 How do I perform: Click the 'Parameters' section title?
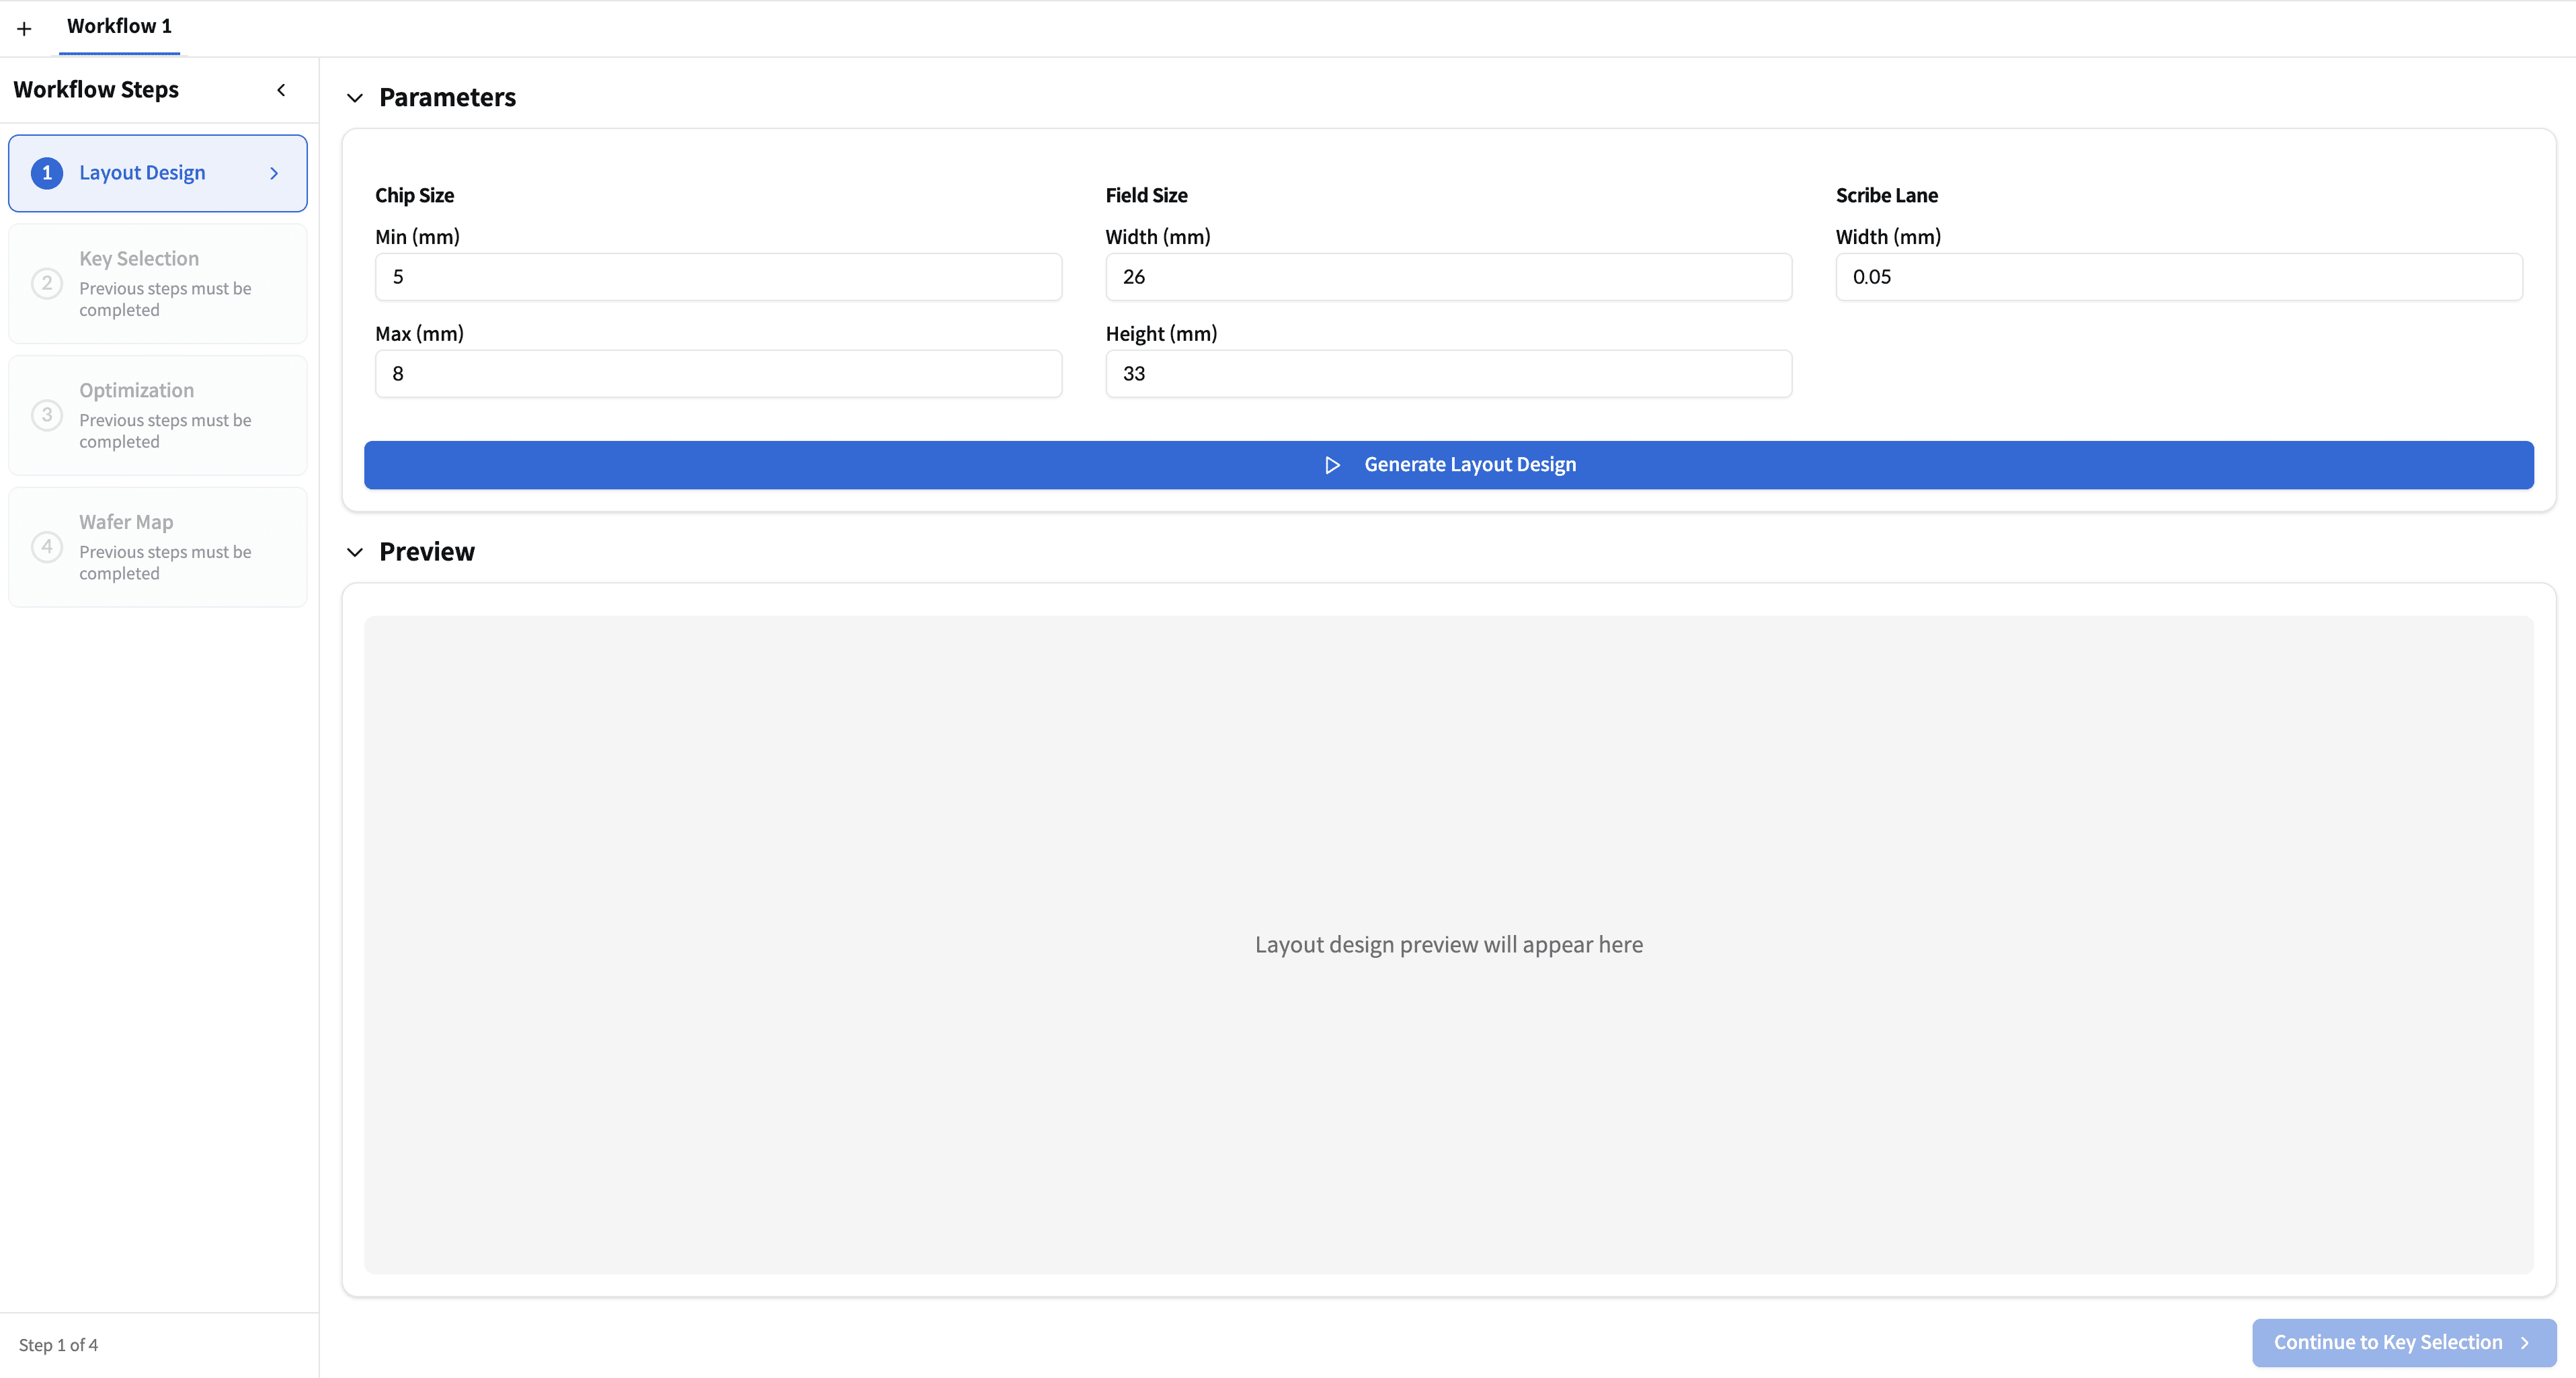pos(447,97)
